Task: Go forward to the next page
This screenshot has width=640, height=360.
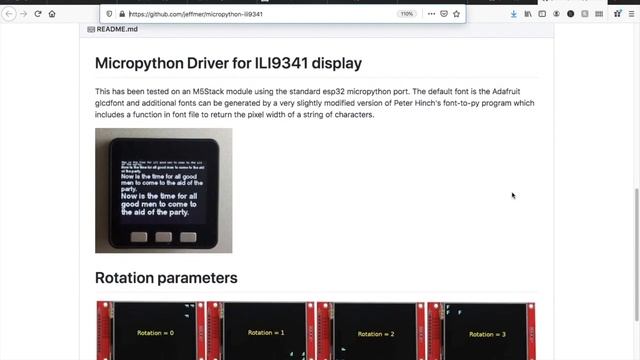Action: 24,14
